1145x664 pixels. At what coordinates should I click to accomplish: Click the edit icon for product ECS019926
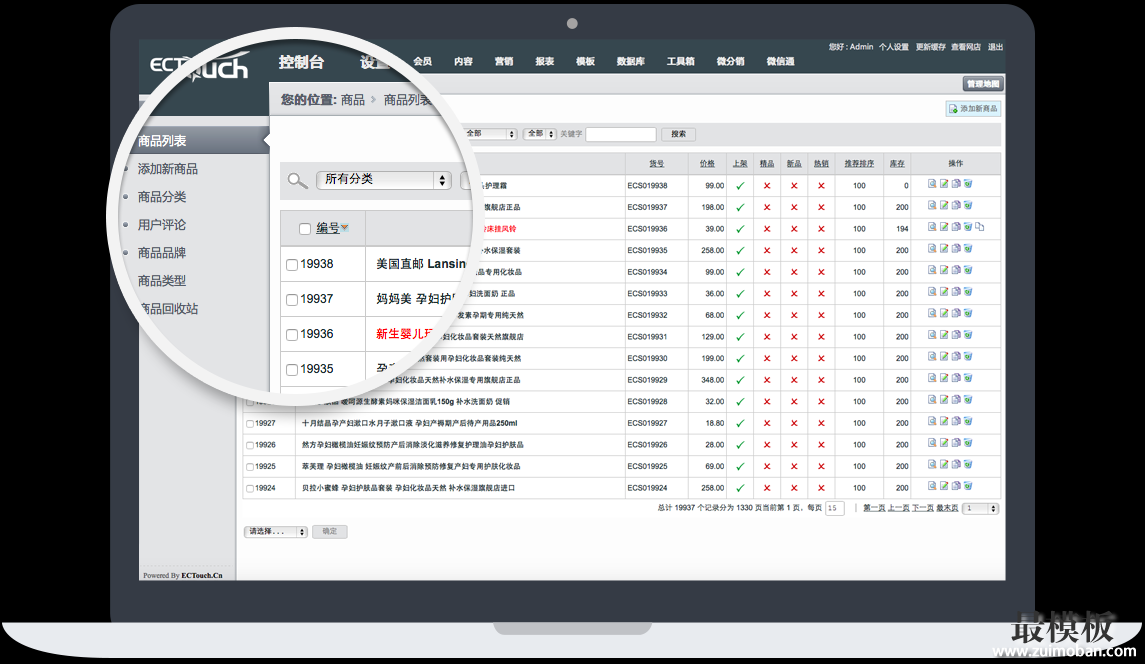944,444
